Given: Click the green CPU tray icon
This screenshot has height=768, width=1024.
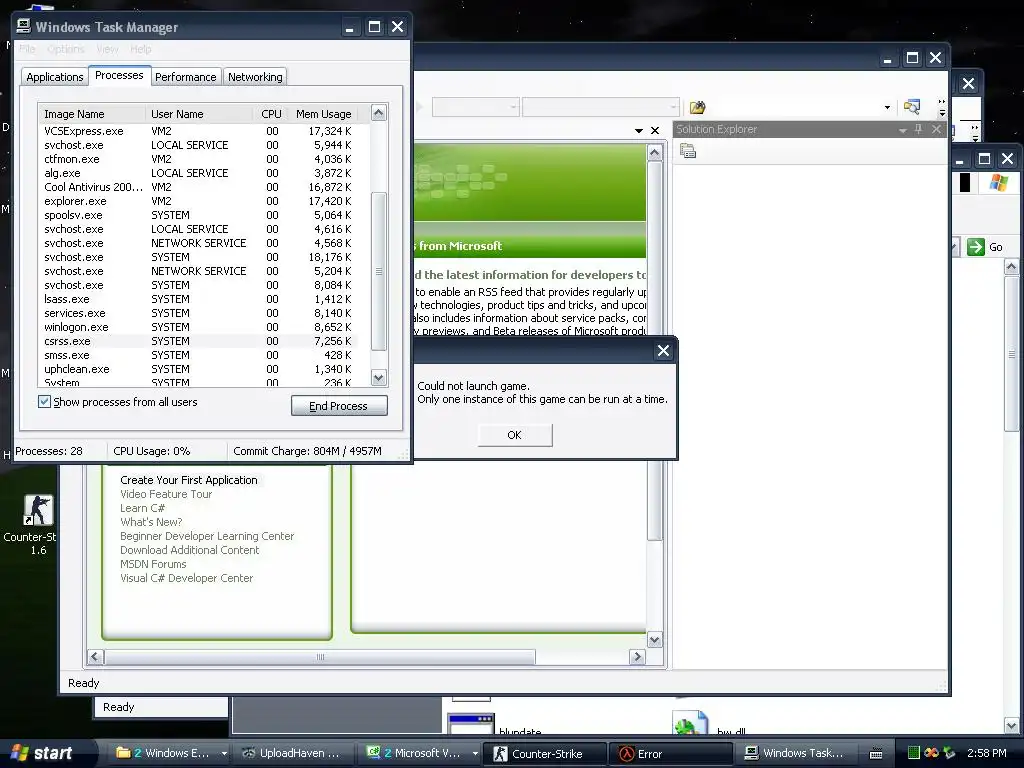Looking at the screenshot, I should [914, 753].
